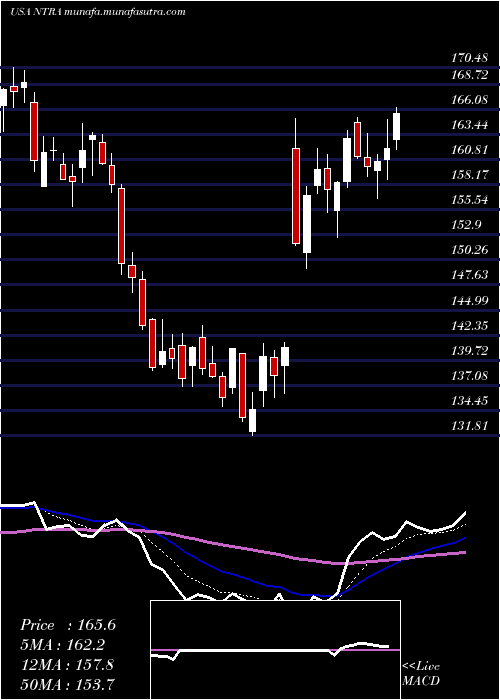Viewport: 500px width, 700px height.
Task: Select the 150.26 price level label
Action: 469,250
